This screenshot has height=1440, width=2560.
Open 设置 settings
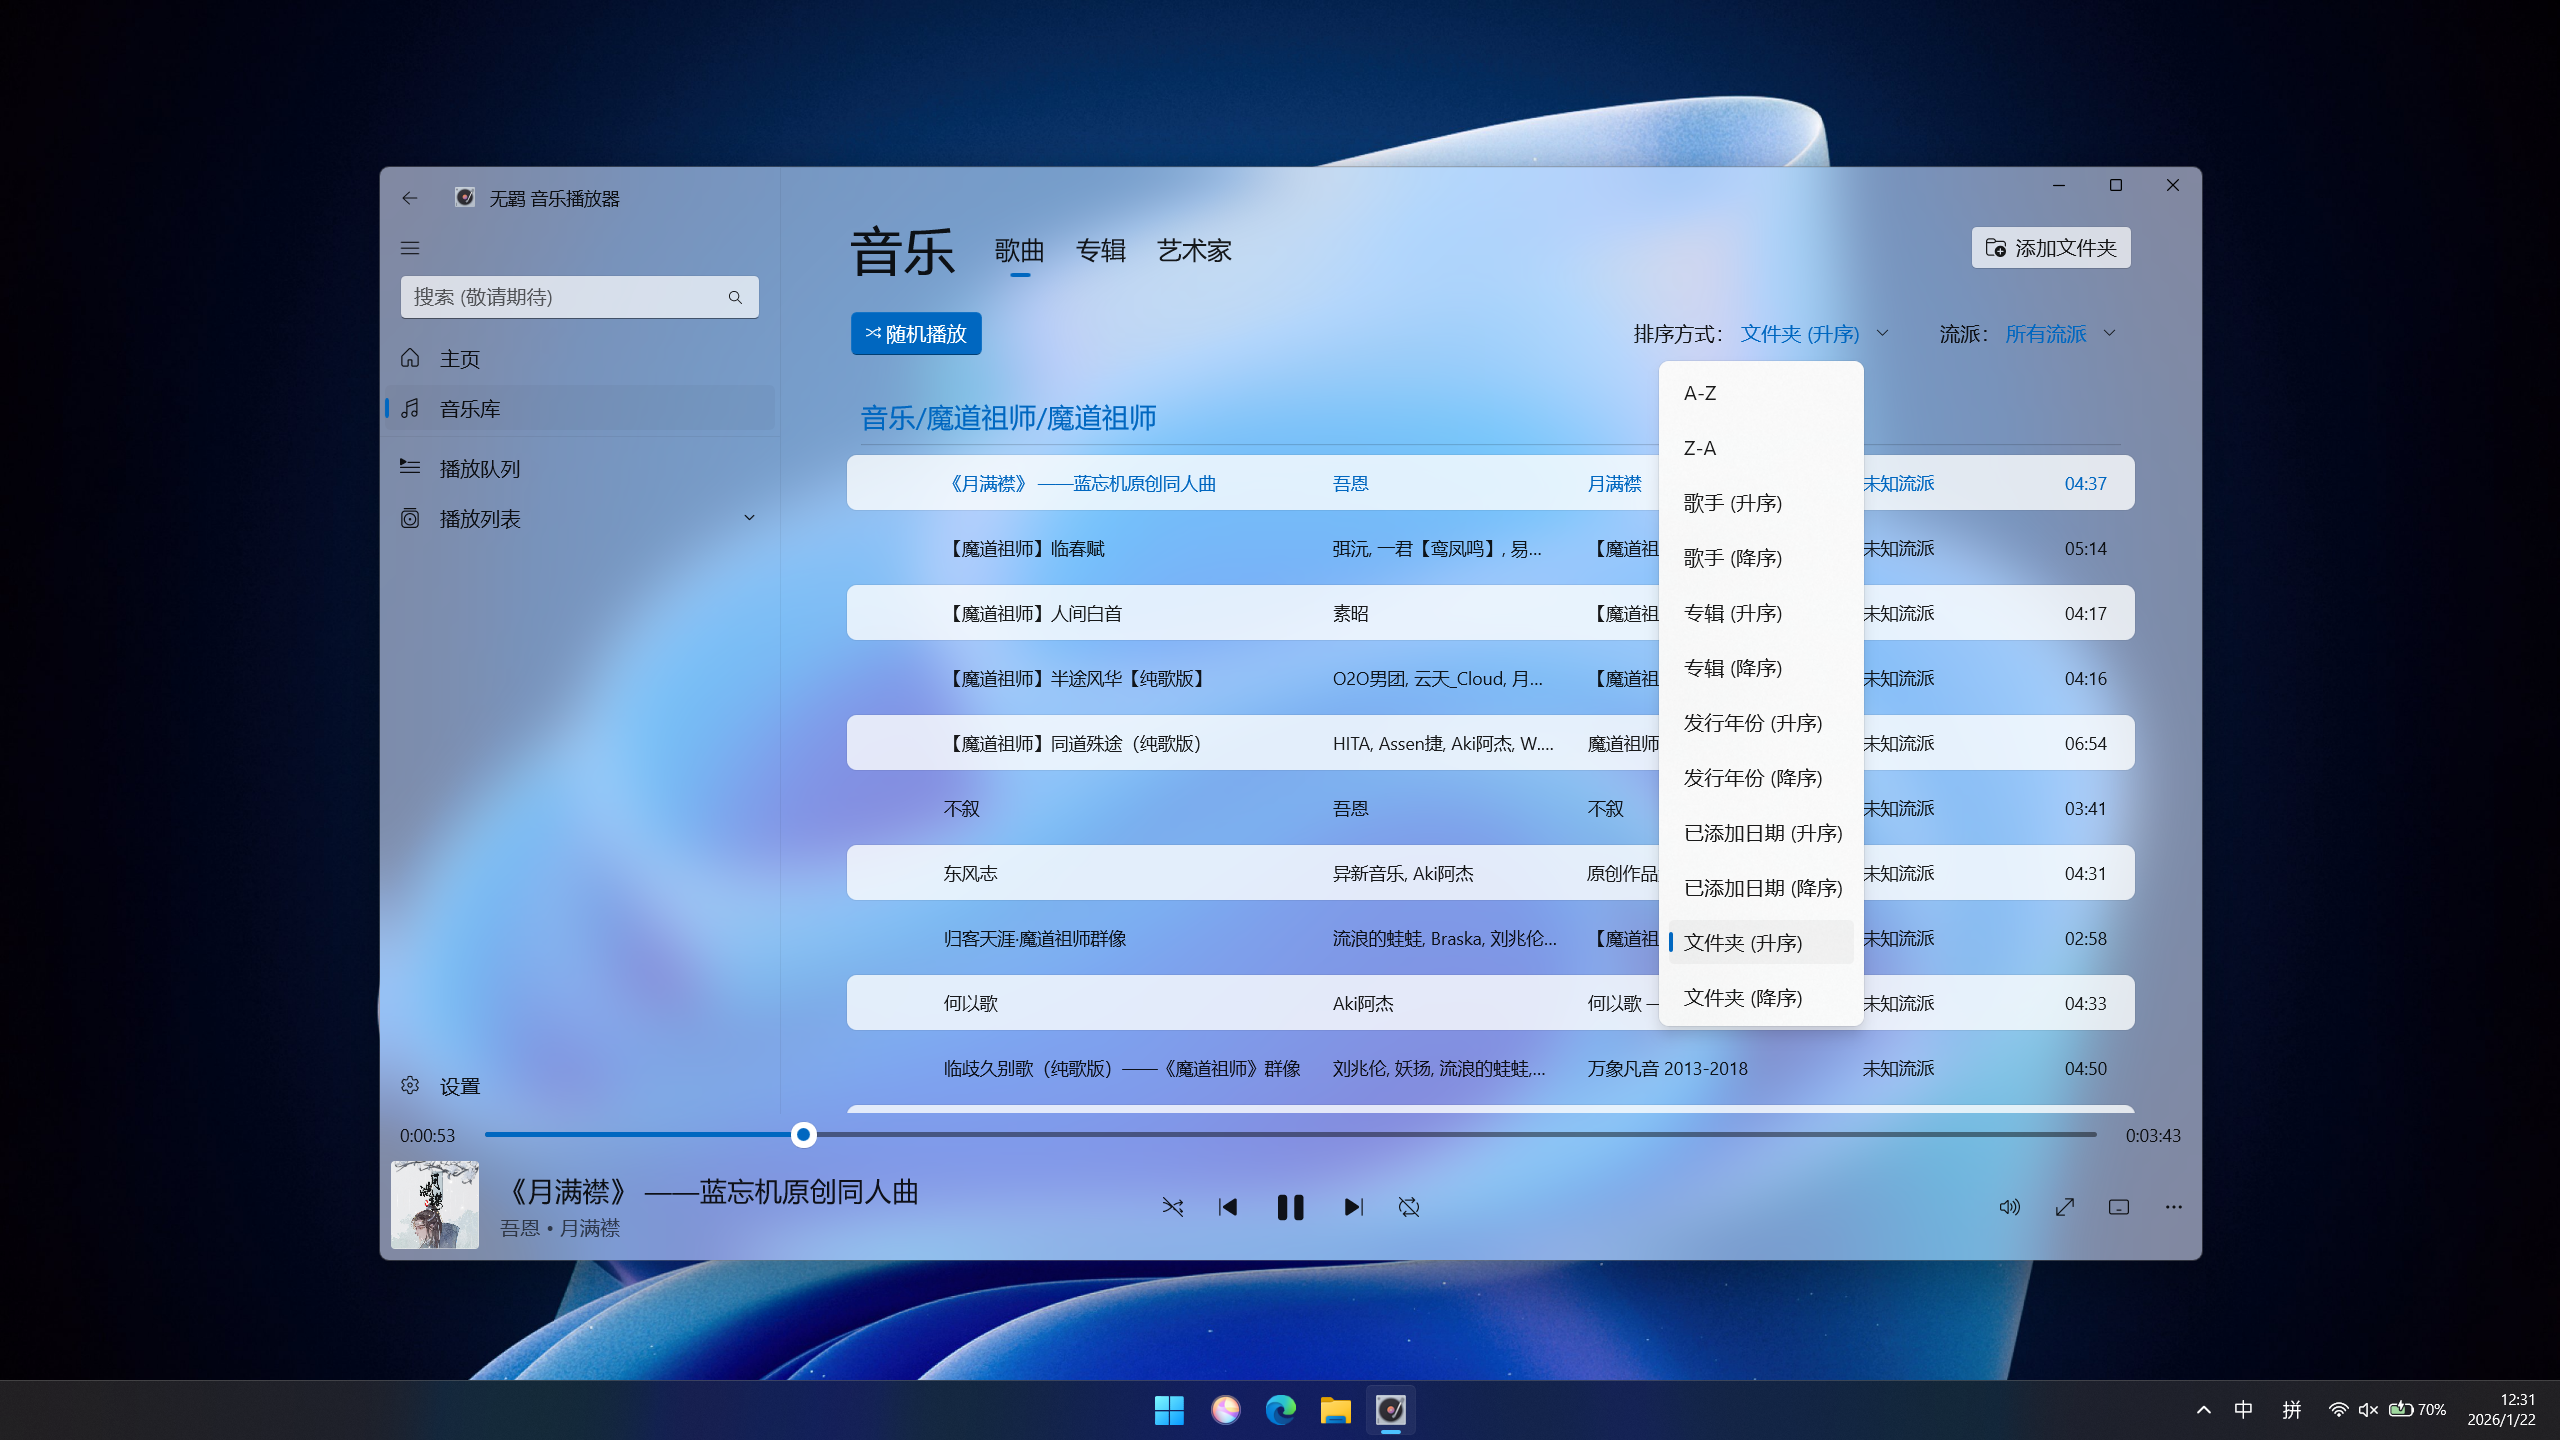click(x=580, y=1086)
